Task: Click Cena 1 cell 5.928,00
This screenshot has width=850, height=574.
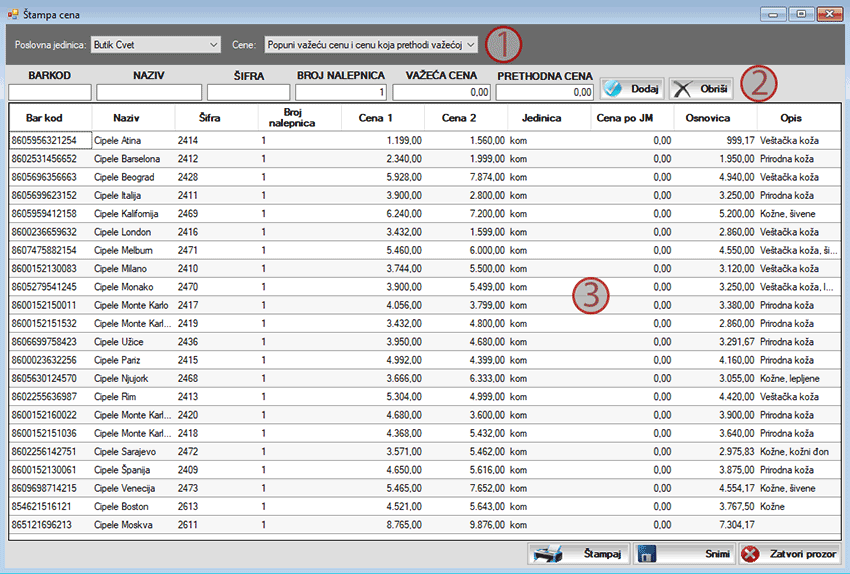Action: click(x=383, y=177)
